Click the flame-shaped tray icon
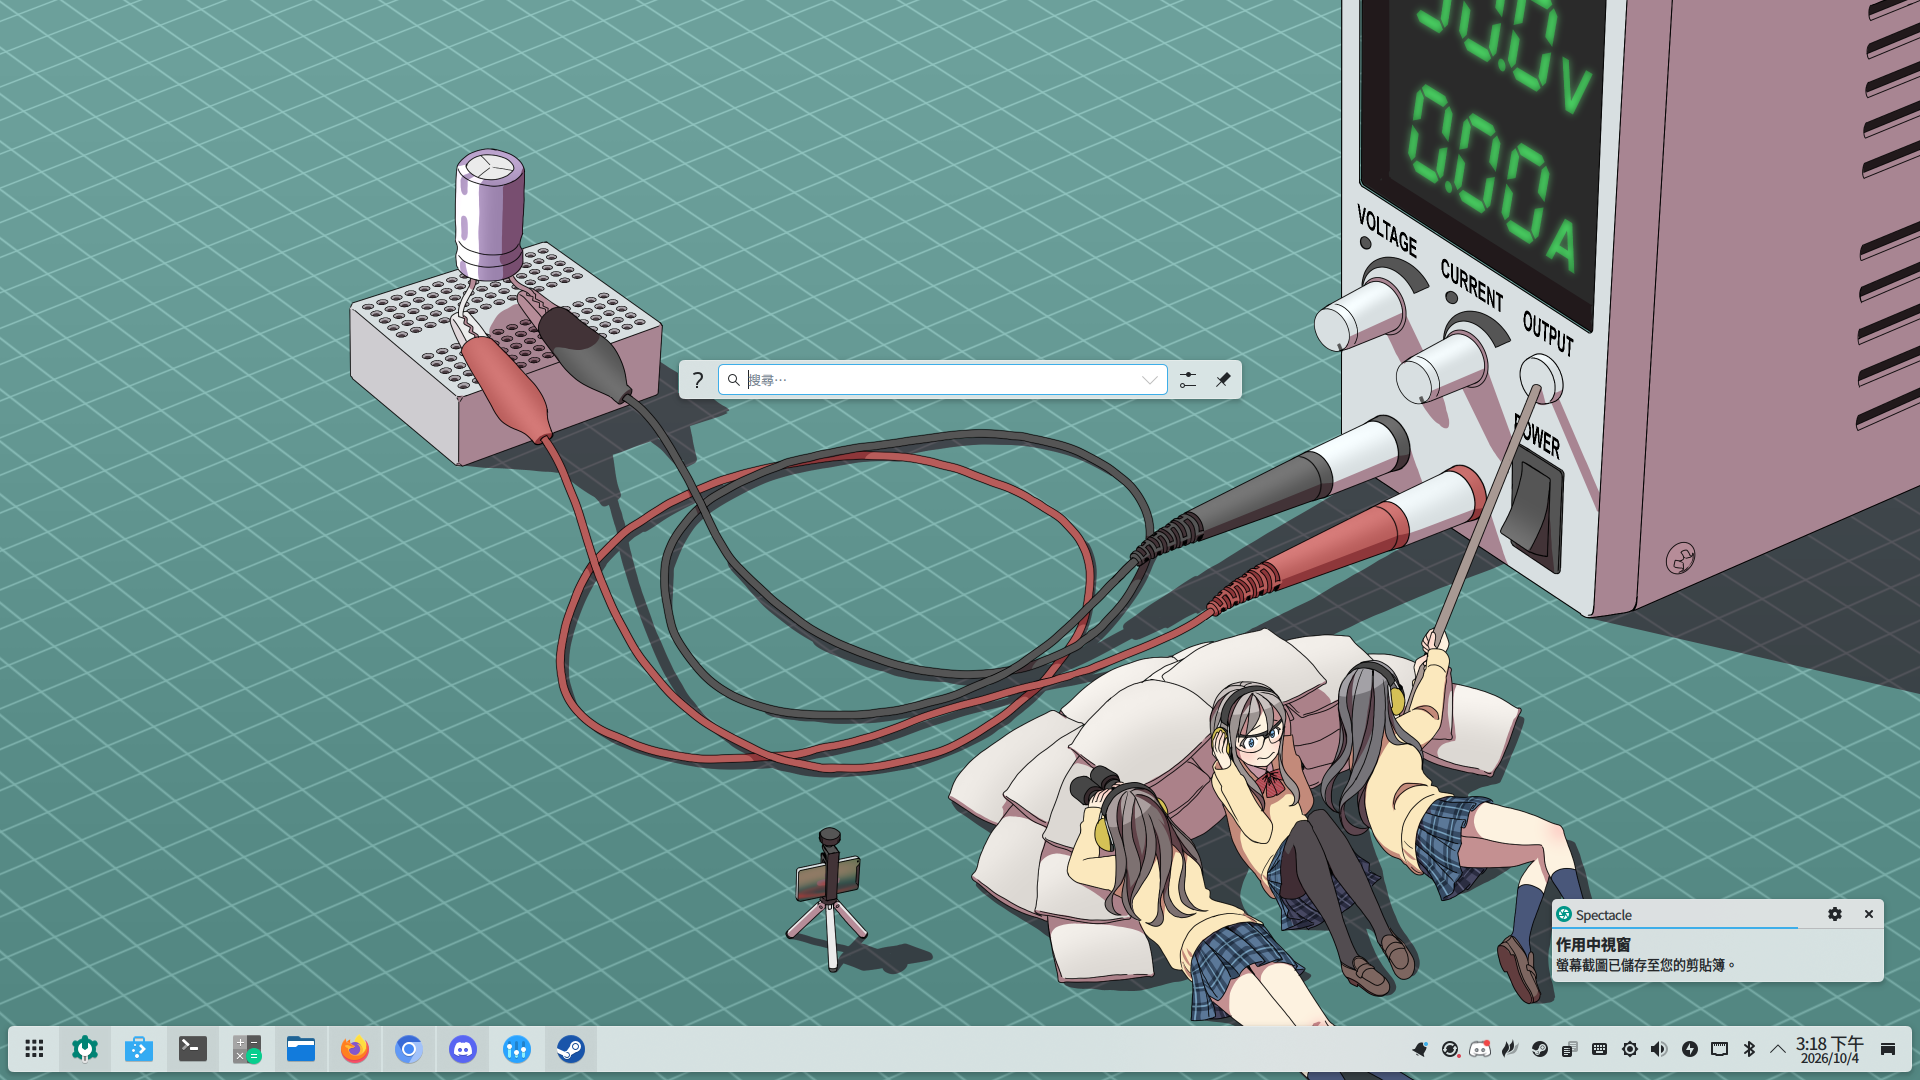1920x1080 pixels. coord(1510,1049)
